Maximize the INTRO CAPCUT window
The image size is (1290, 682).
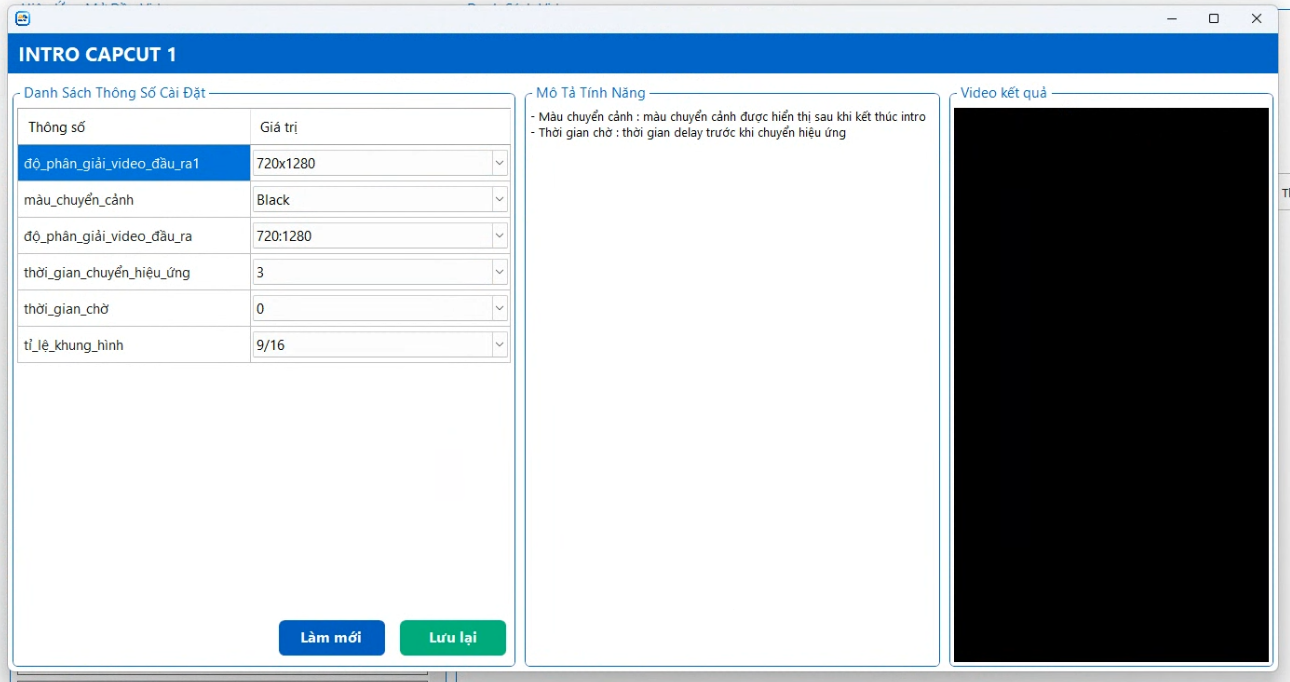click(1214, 18)
